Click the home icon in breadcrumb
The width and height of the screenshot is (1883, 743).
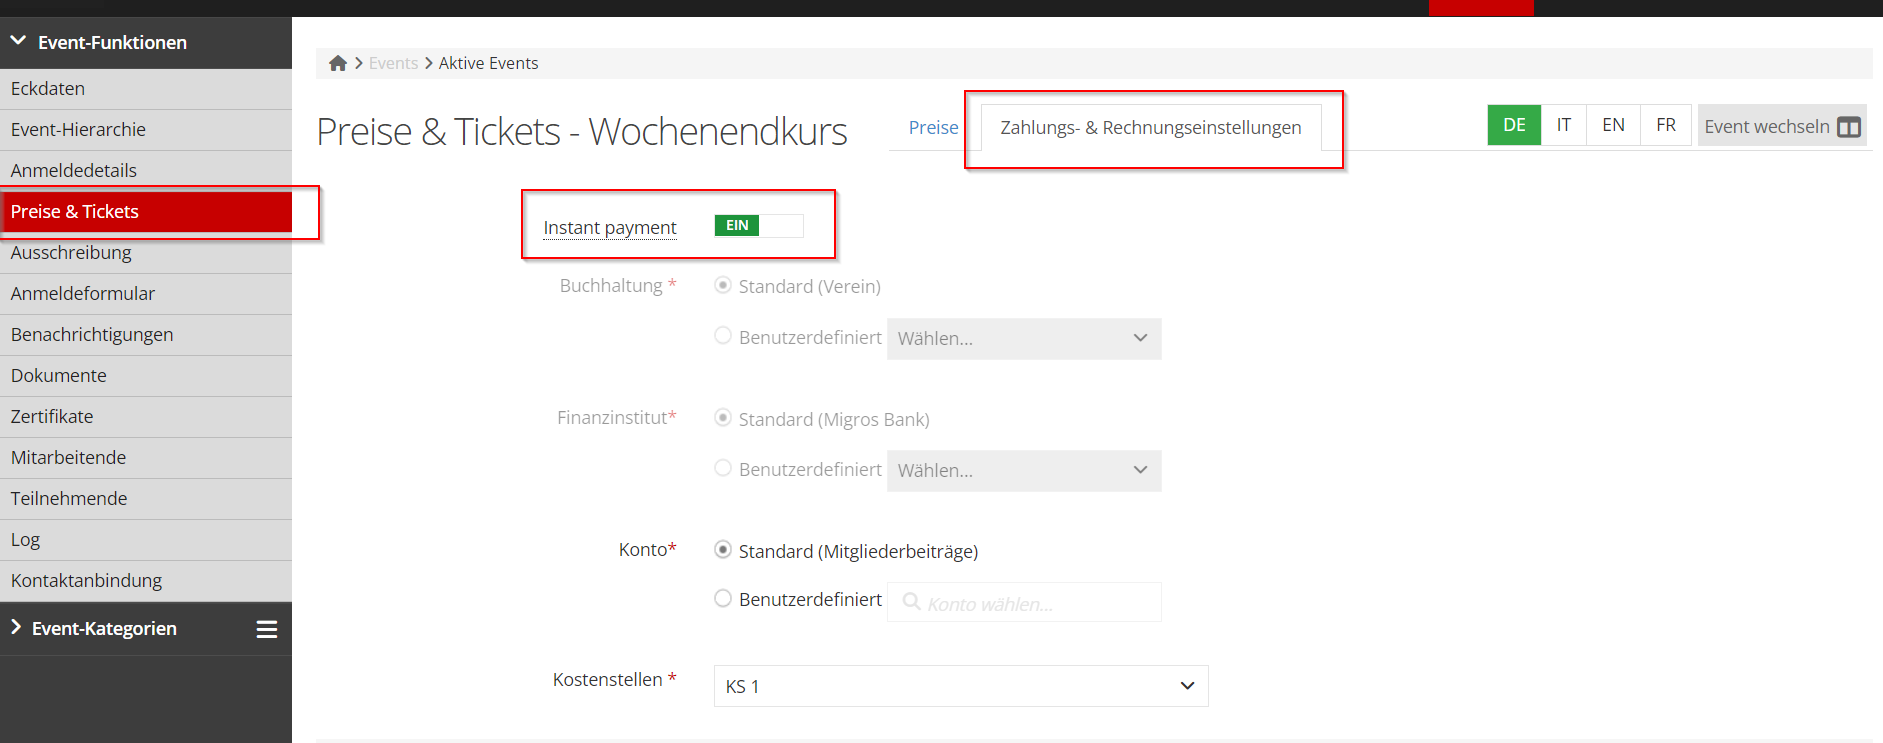338,63
